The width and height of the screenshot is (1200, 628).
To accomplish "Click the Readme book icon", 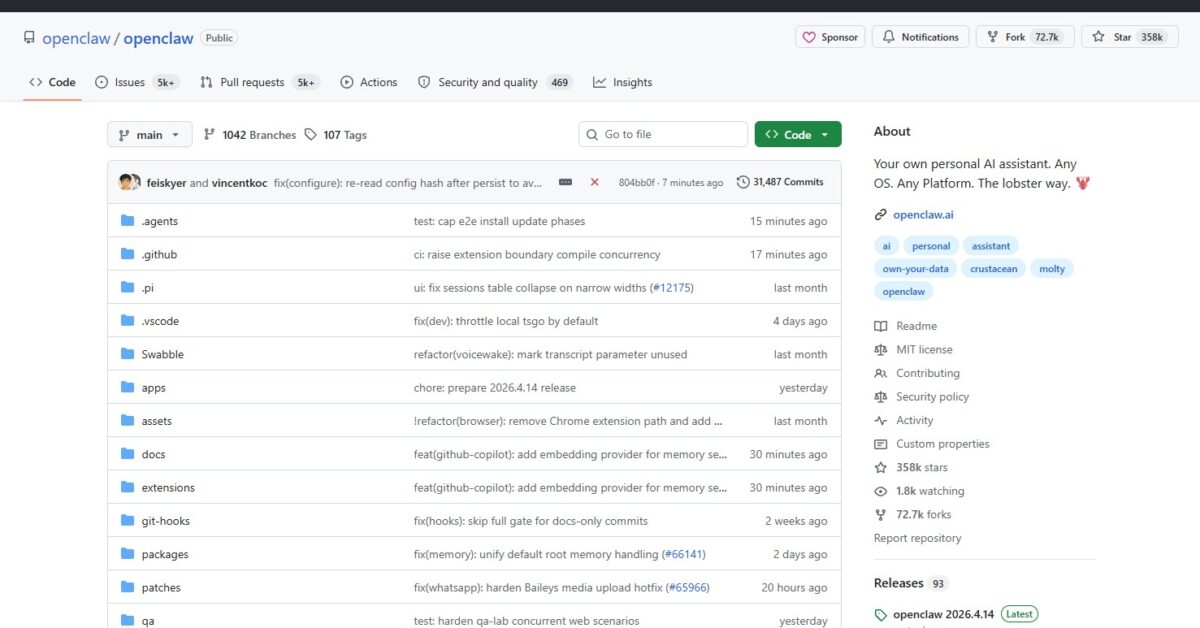I will [x=880, y=326].
